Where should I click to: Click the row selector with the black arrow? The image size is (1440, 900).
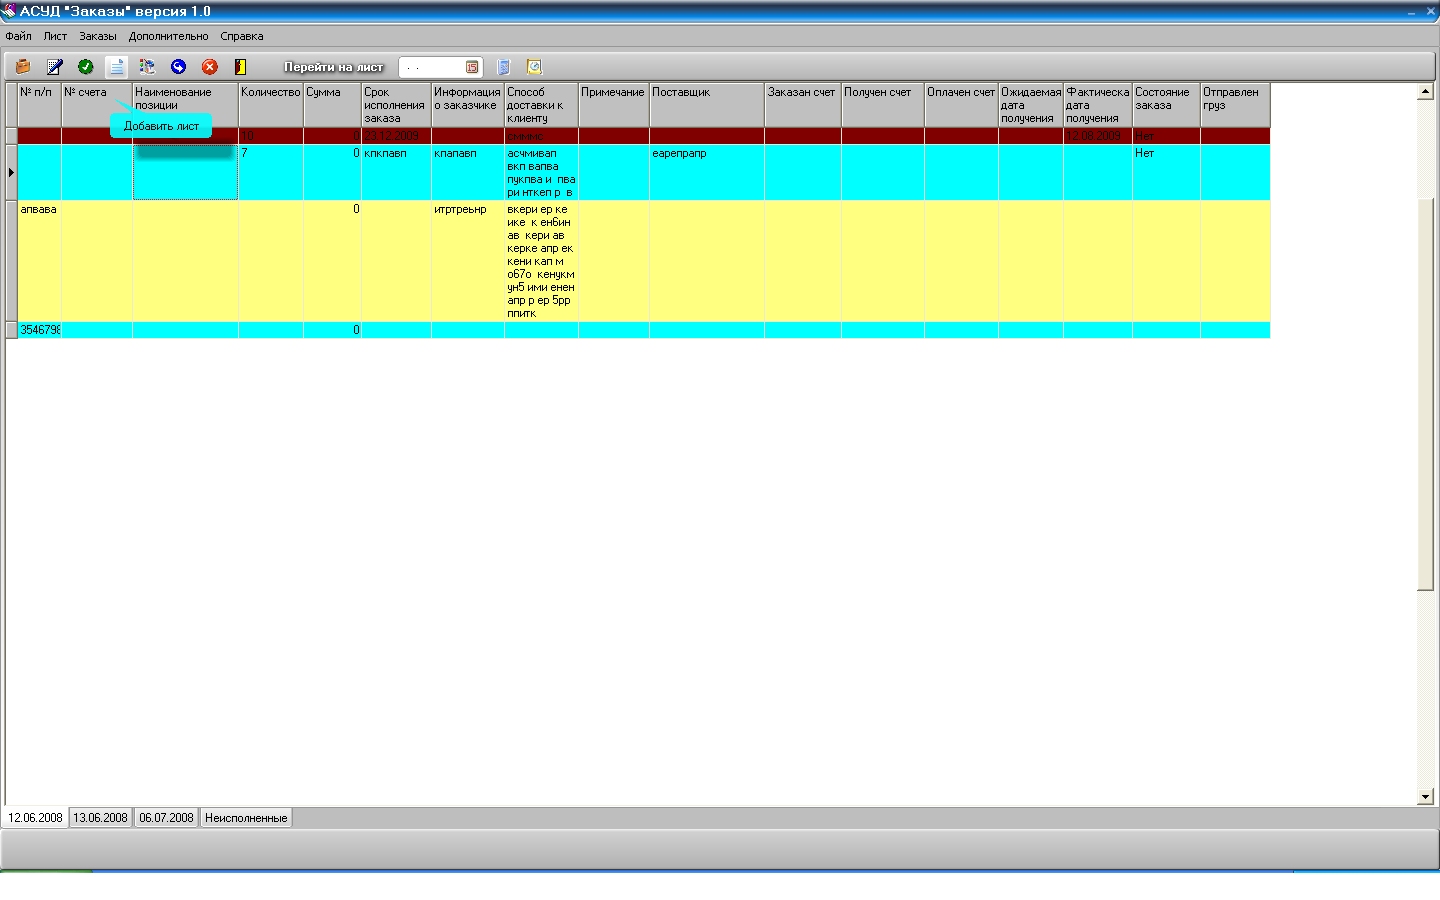[11, 172]
